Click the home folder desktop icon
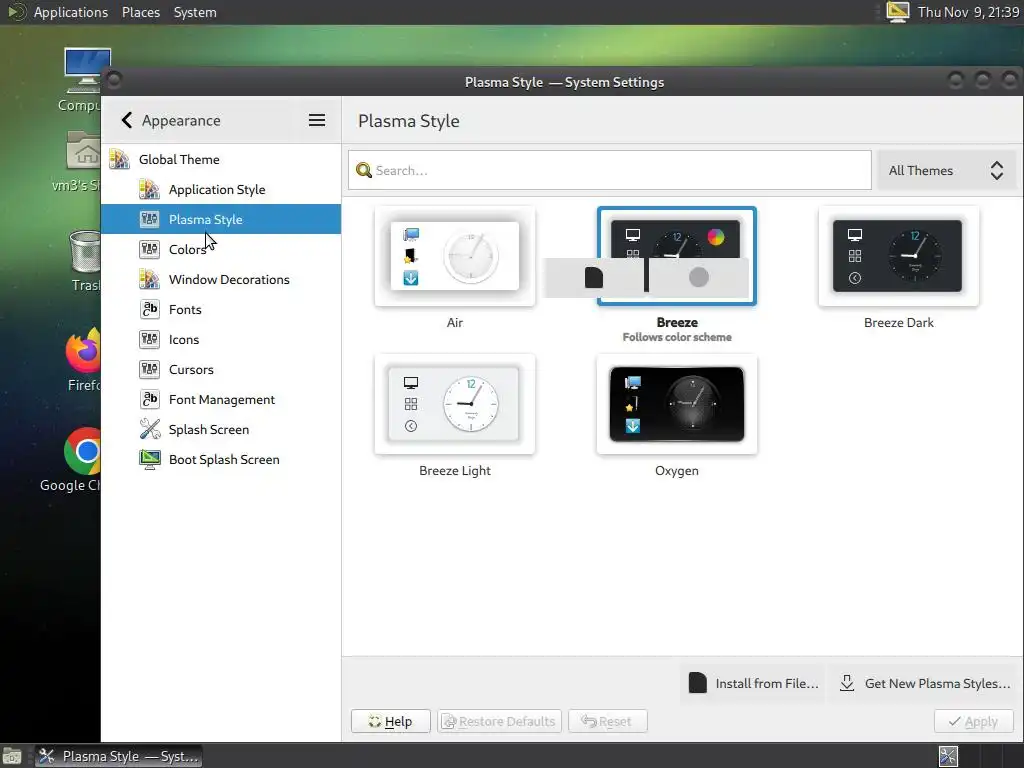Image resolution: width=1024 pixels, height=768 pixels. [84, 150]
